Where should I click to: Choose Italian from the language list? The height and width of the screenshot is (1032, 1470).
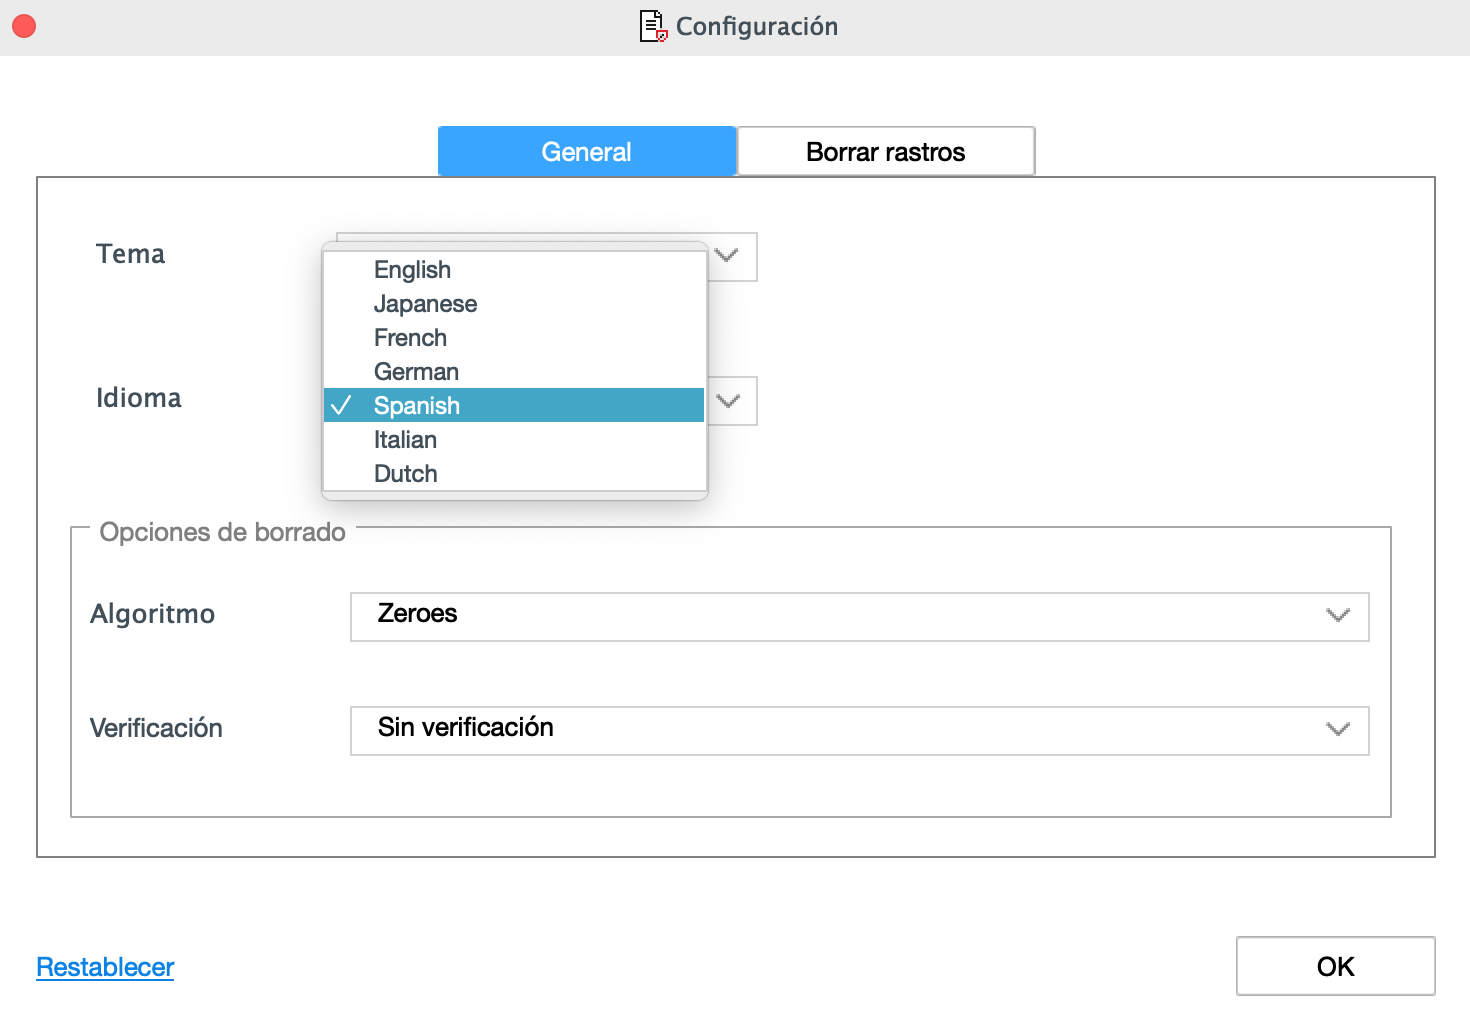point(514,440)
